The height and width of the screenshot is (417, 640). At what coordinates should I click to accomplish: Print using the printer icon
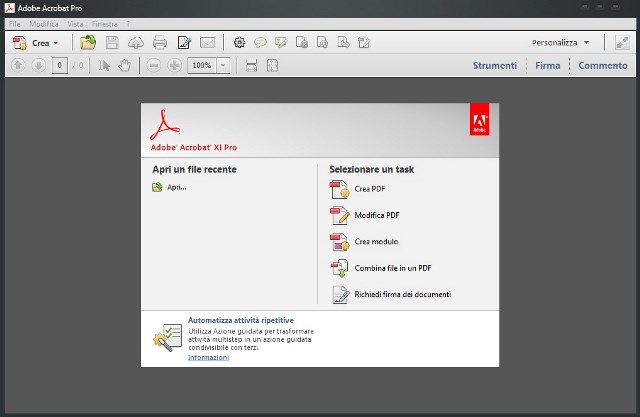(160, 42)
